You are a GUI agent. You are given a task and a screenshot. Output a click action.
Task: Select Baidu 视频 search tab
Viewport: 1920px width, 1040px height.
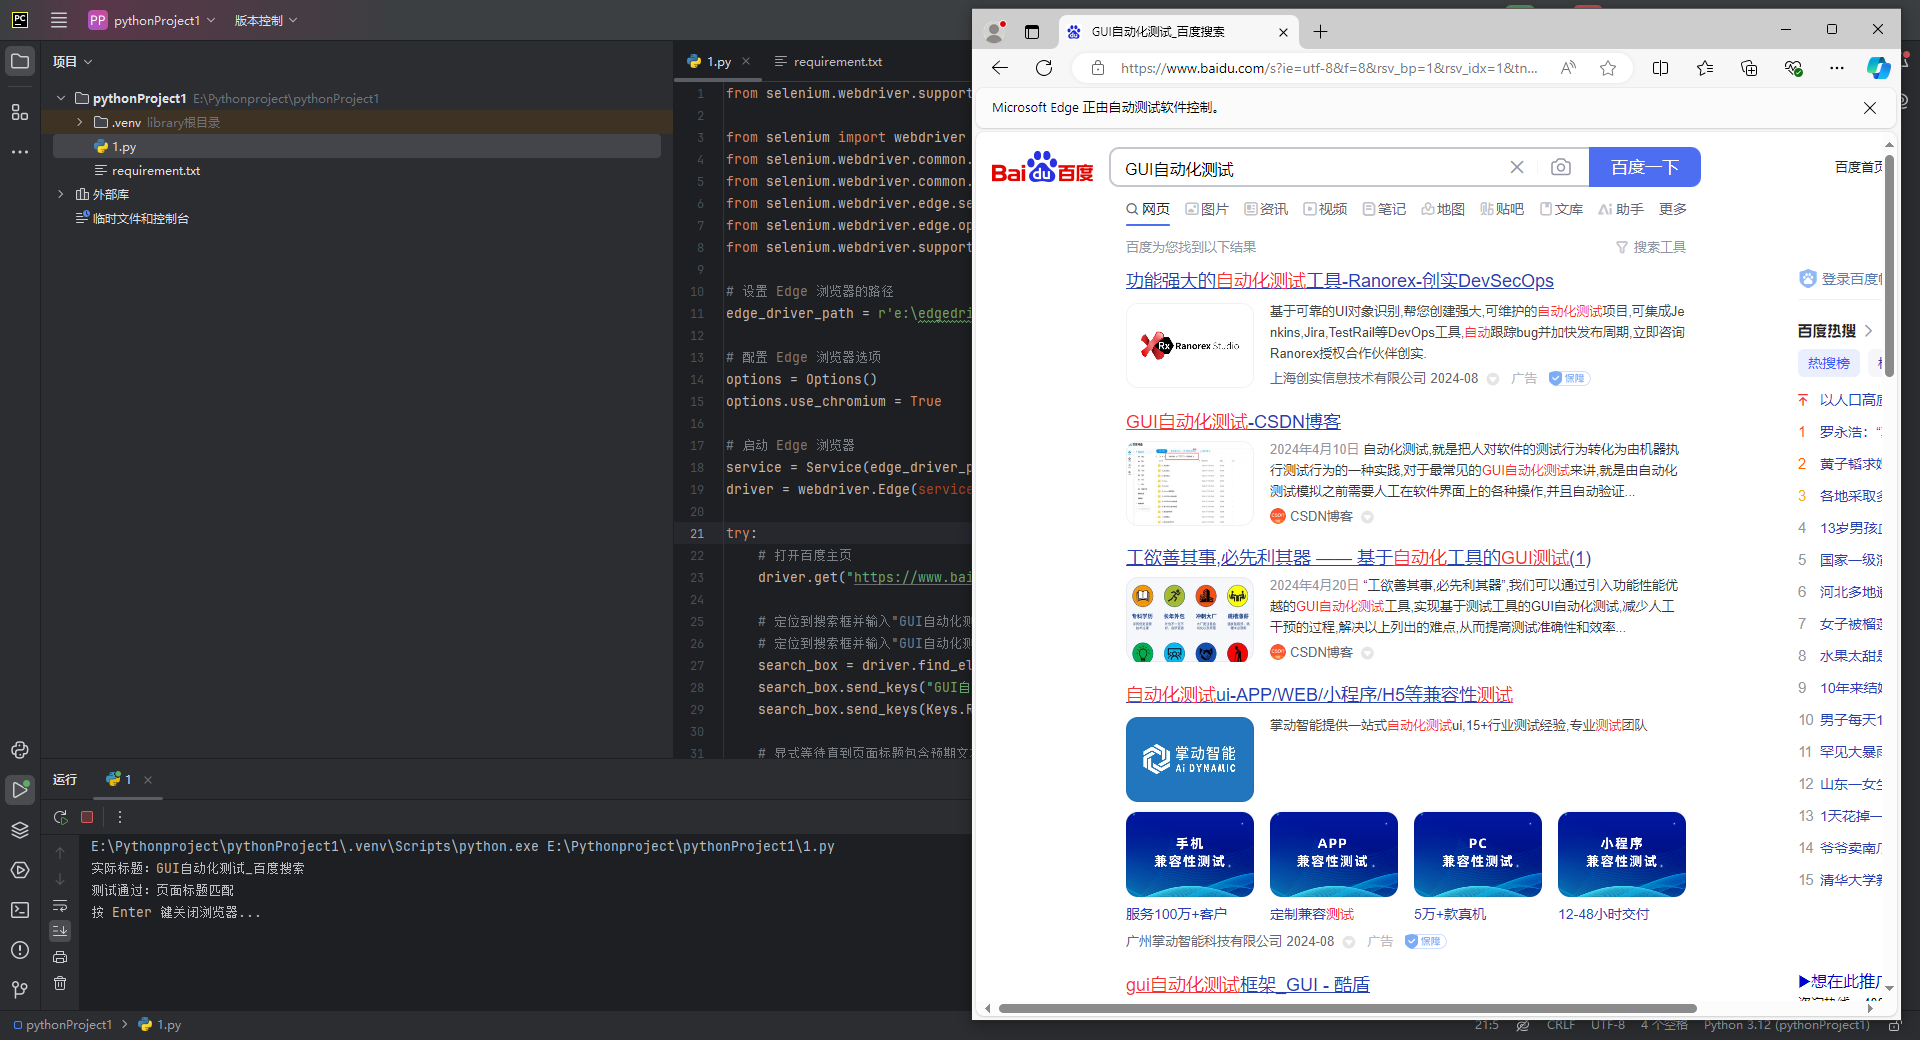pyautogui.click(x=1325, y=209)
